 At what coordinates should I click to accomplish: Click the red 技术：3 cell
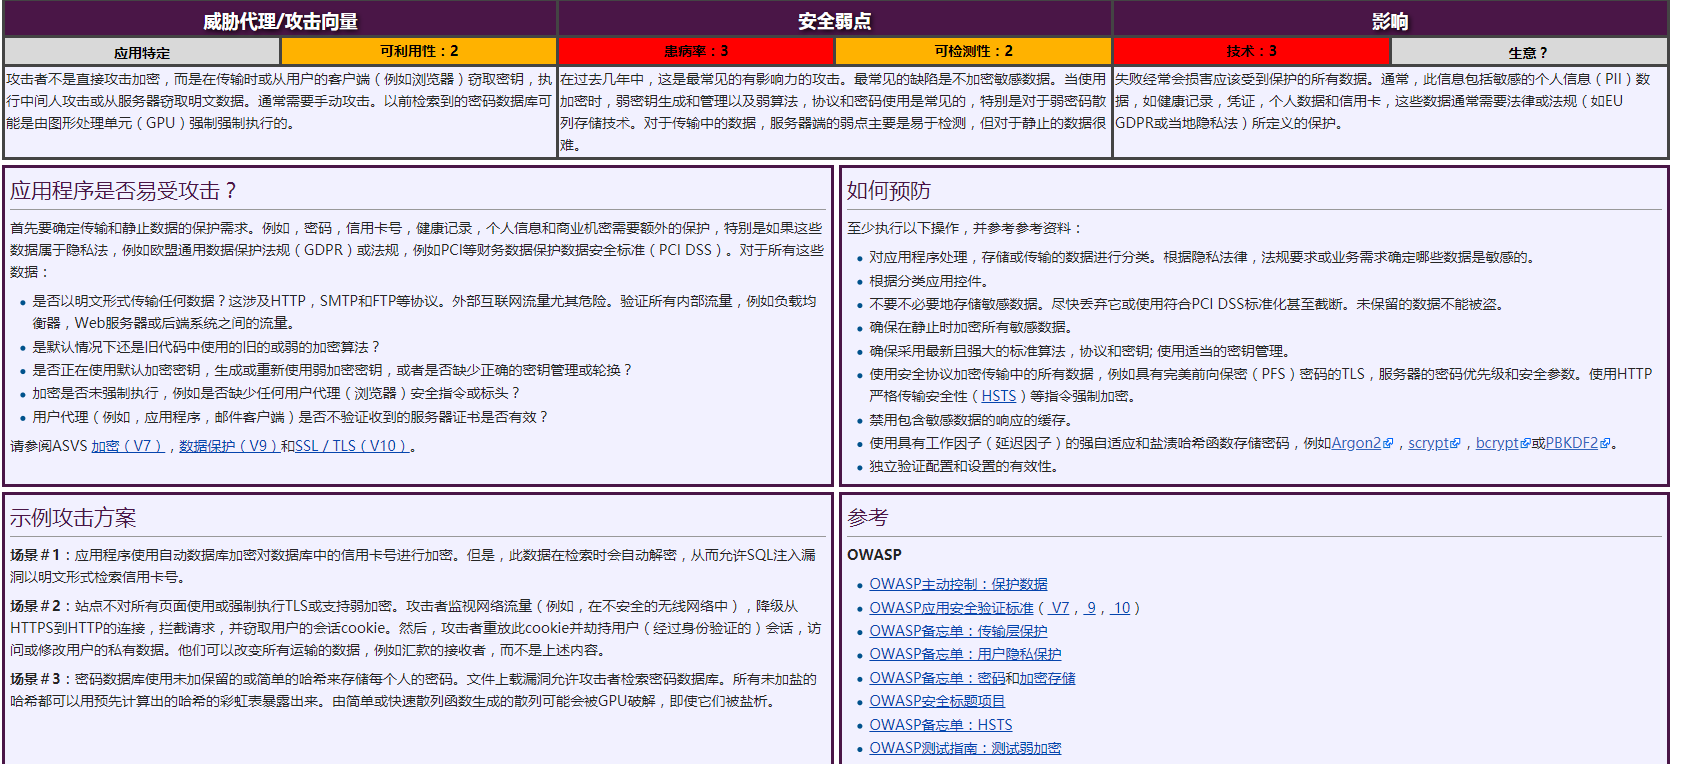pyautogui.click(x=1252, y=51)
